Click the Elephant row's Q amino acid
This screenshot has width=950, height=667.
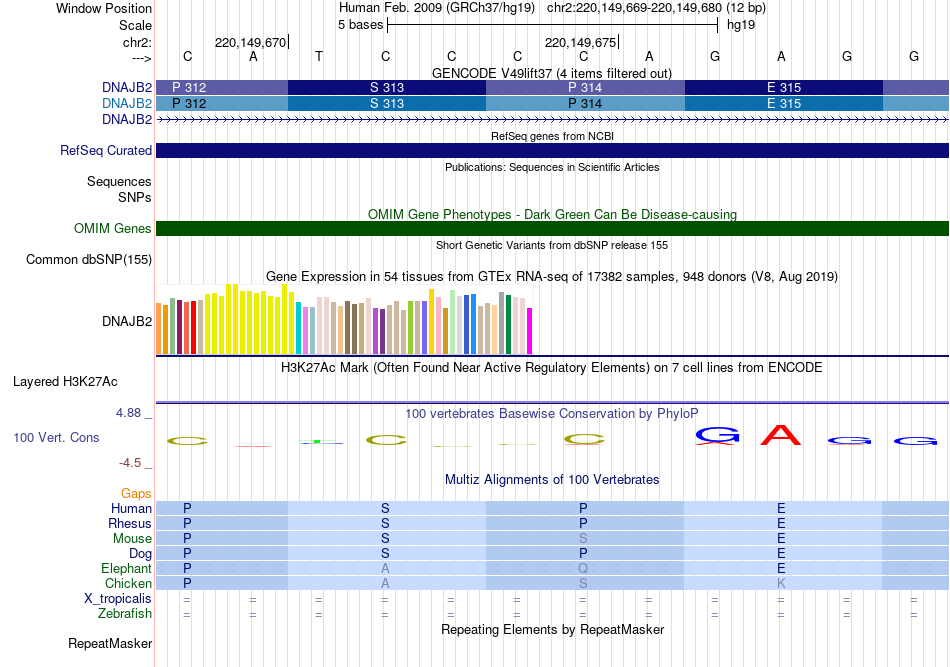[x=583, y=568]
